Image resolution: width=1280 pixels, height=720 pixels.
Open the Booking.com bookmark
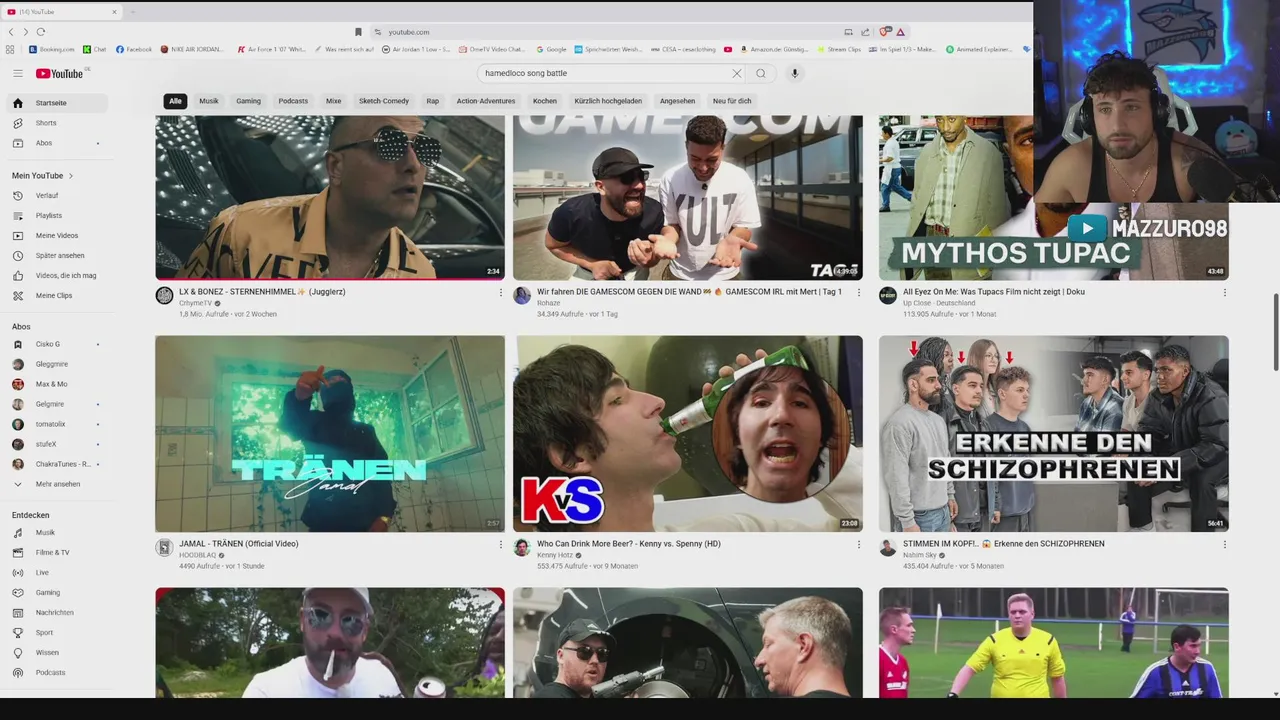pos(52,49)
